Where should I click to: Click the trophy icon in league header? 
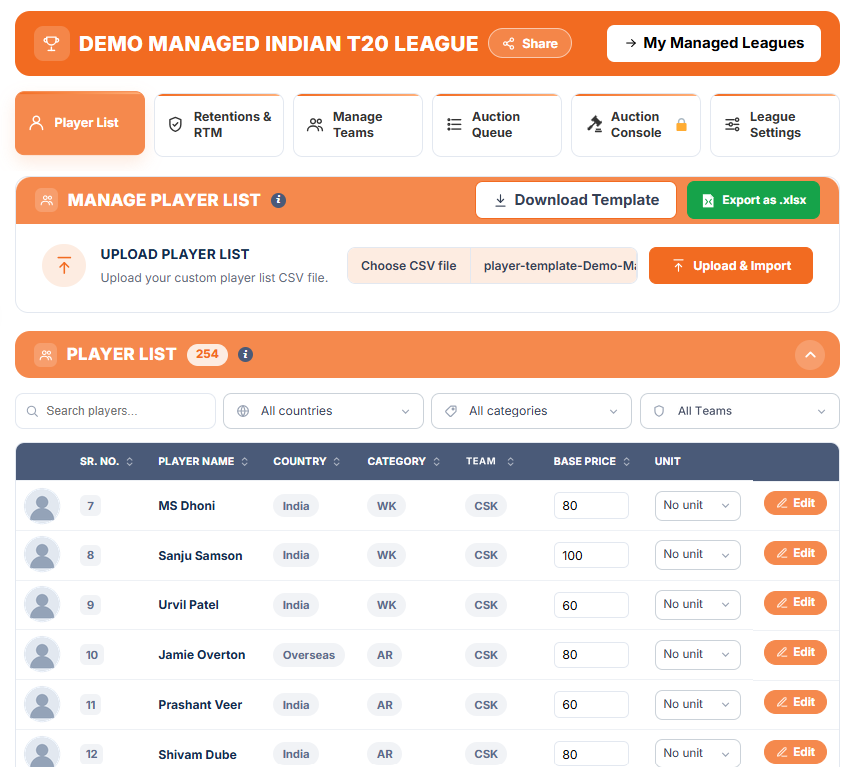point(52,43)
